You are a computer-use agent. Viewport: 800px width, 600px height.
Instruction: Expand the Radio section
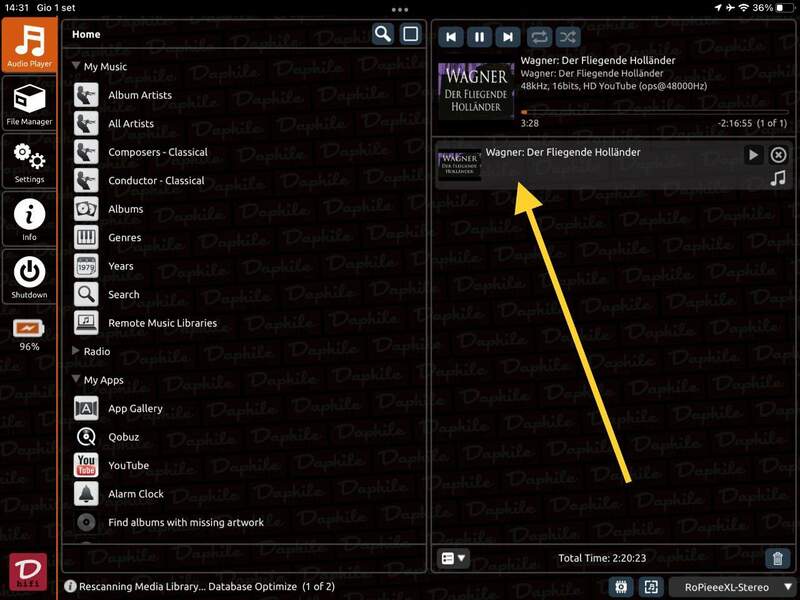click(77, 352)
